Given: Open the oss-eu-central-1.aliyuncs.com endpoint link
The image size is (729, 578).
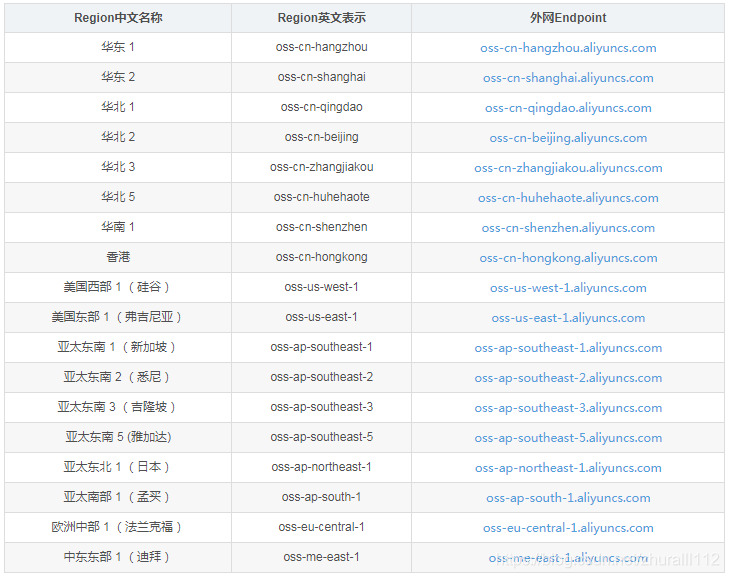Looking at the screenshot, I should point(568,528).
